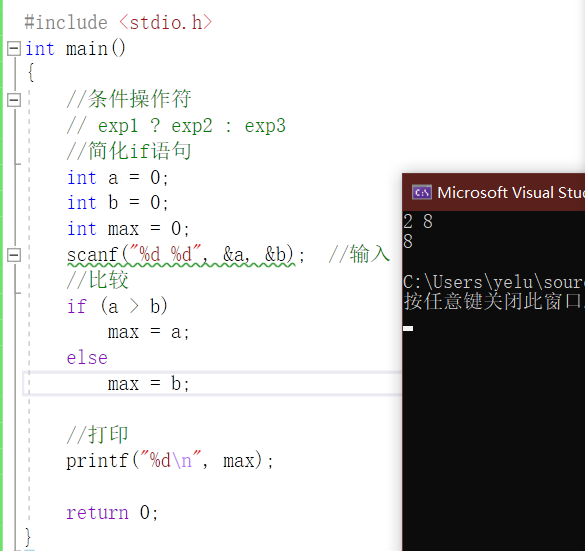Click the return 0; statement

pyautogui.click(x=112, y=512)
